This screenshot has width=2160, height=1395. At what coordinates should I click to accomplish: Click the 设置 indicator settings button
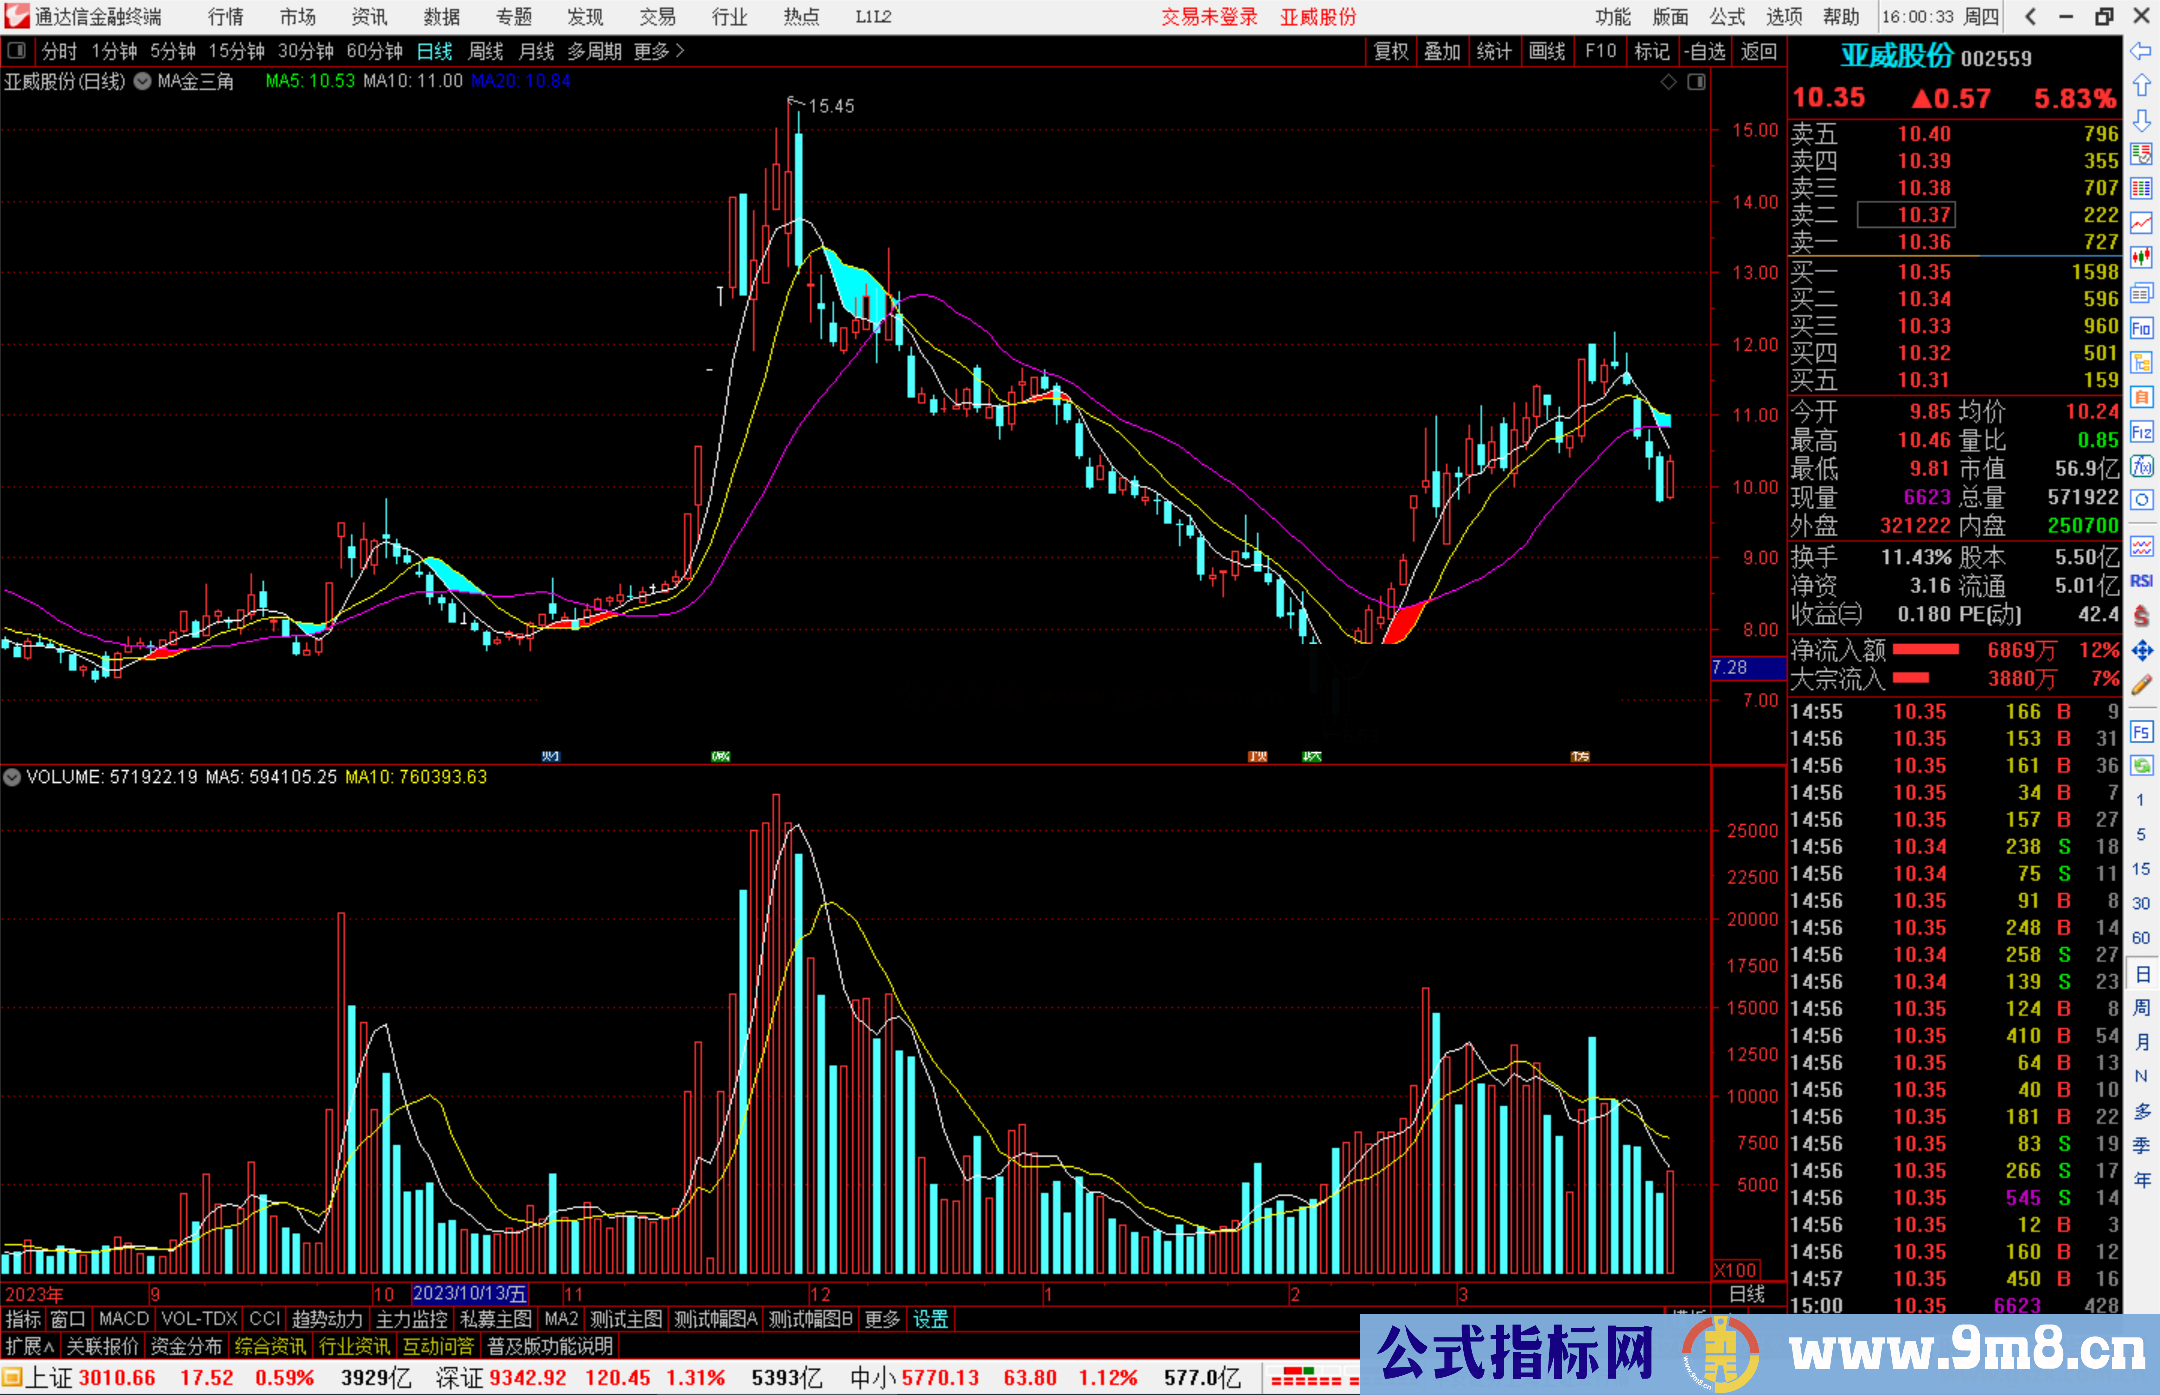pos(930,1319)
